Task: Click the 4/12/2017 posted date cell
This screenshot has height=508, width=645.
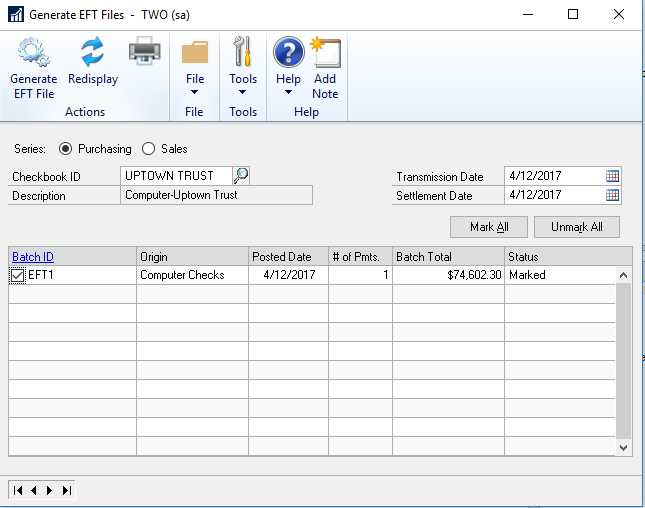Action: 288,275
